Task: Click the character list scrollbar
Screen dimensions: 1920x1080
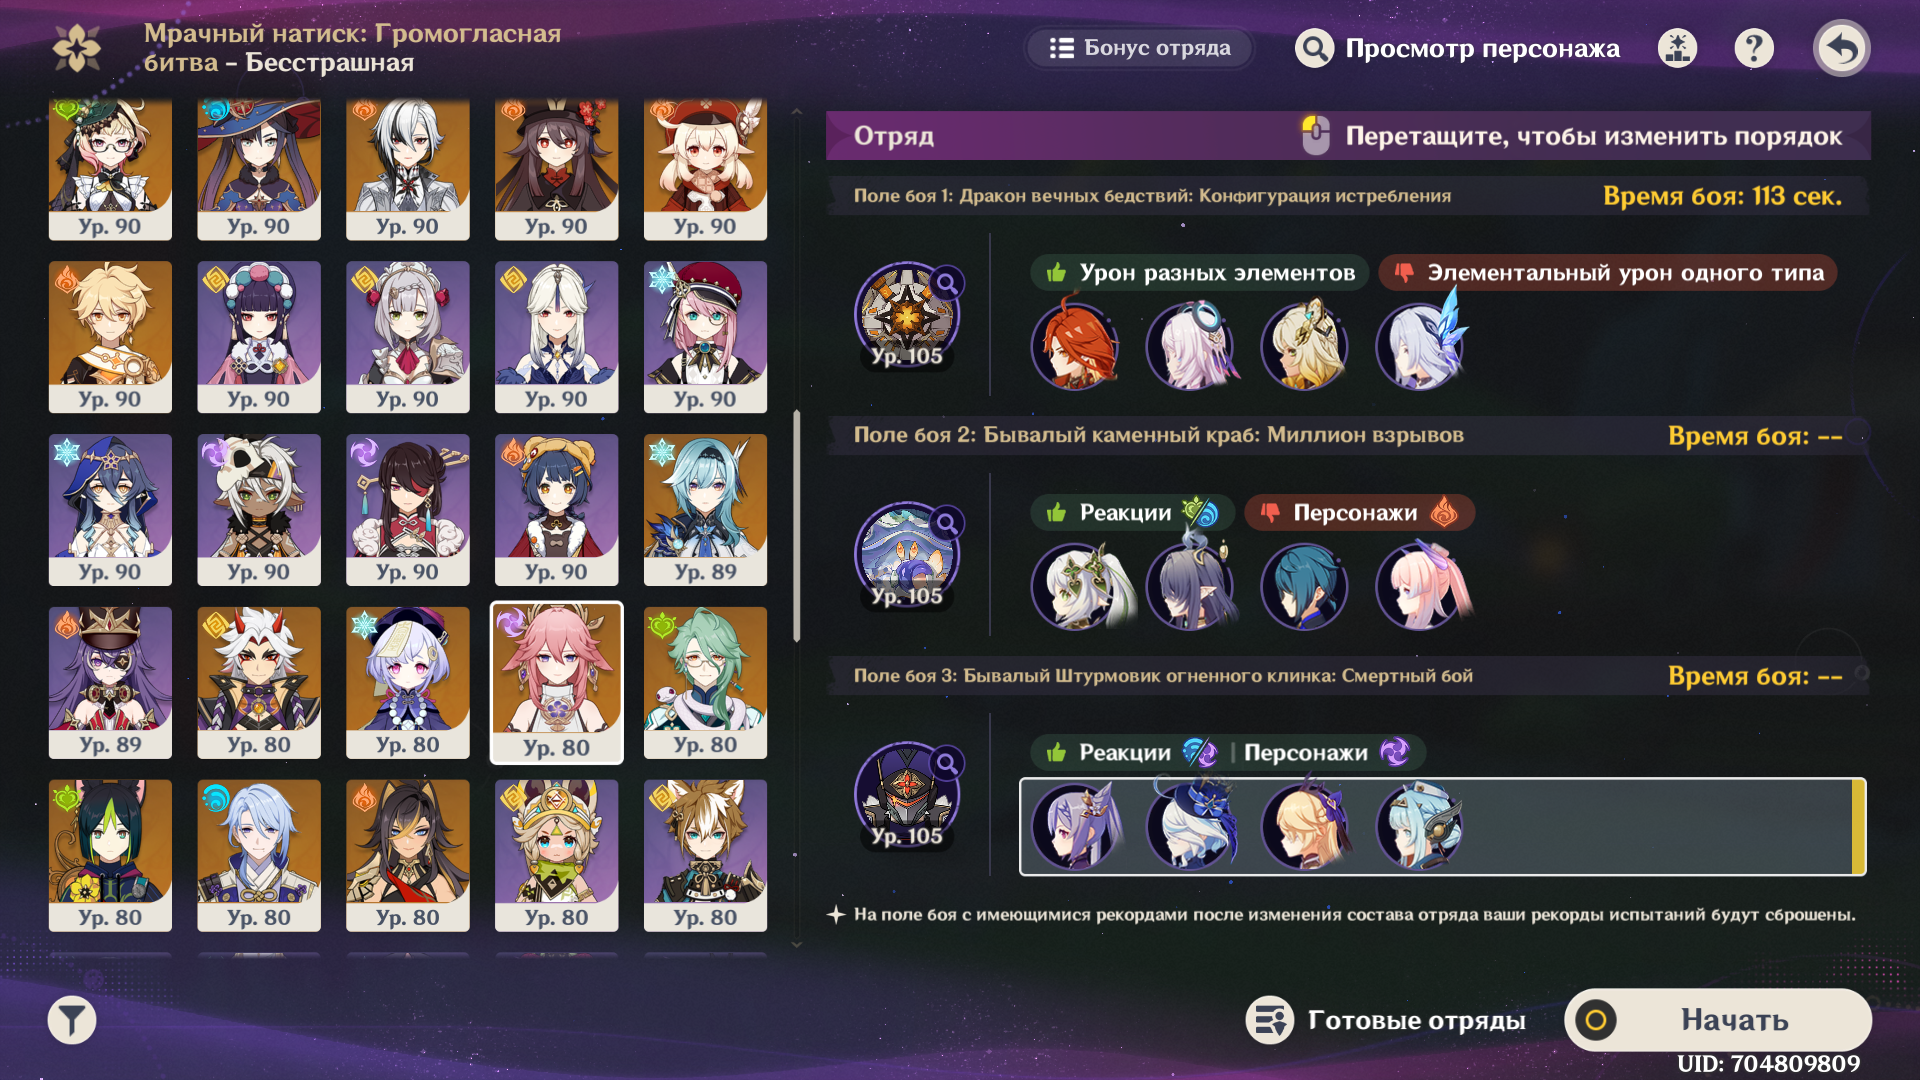Action: 797,525
